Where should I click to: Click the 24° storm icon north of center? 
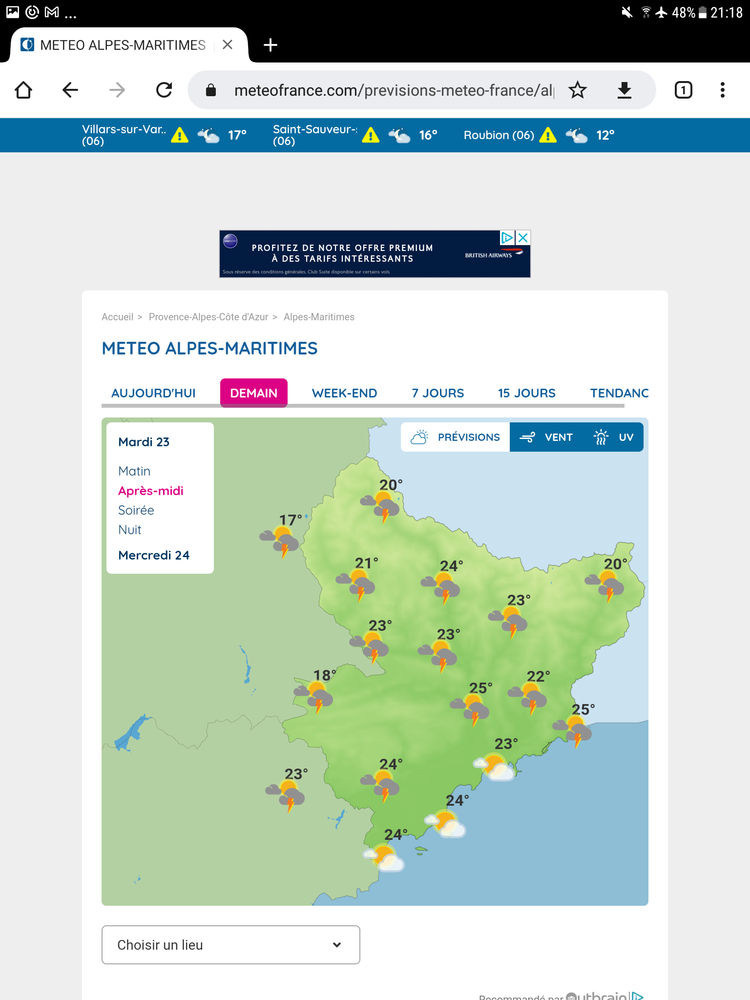tap(441, 587)
